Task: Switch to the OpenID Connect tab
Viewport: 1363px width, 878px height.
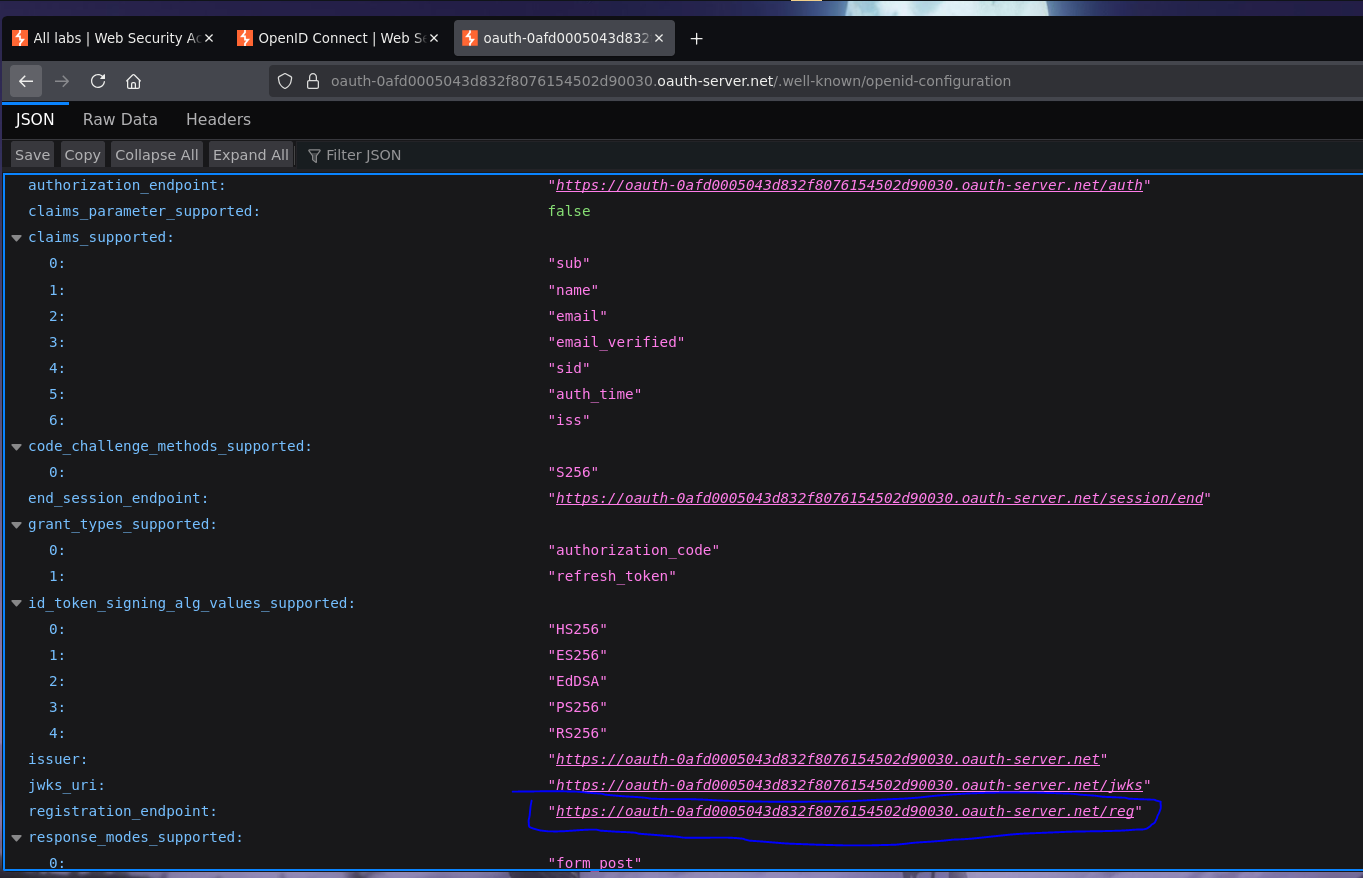Action: coord(338,38)
